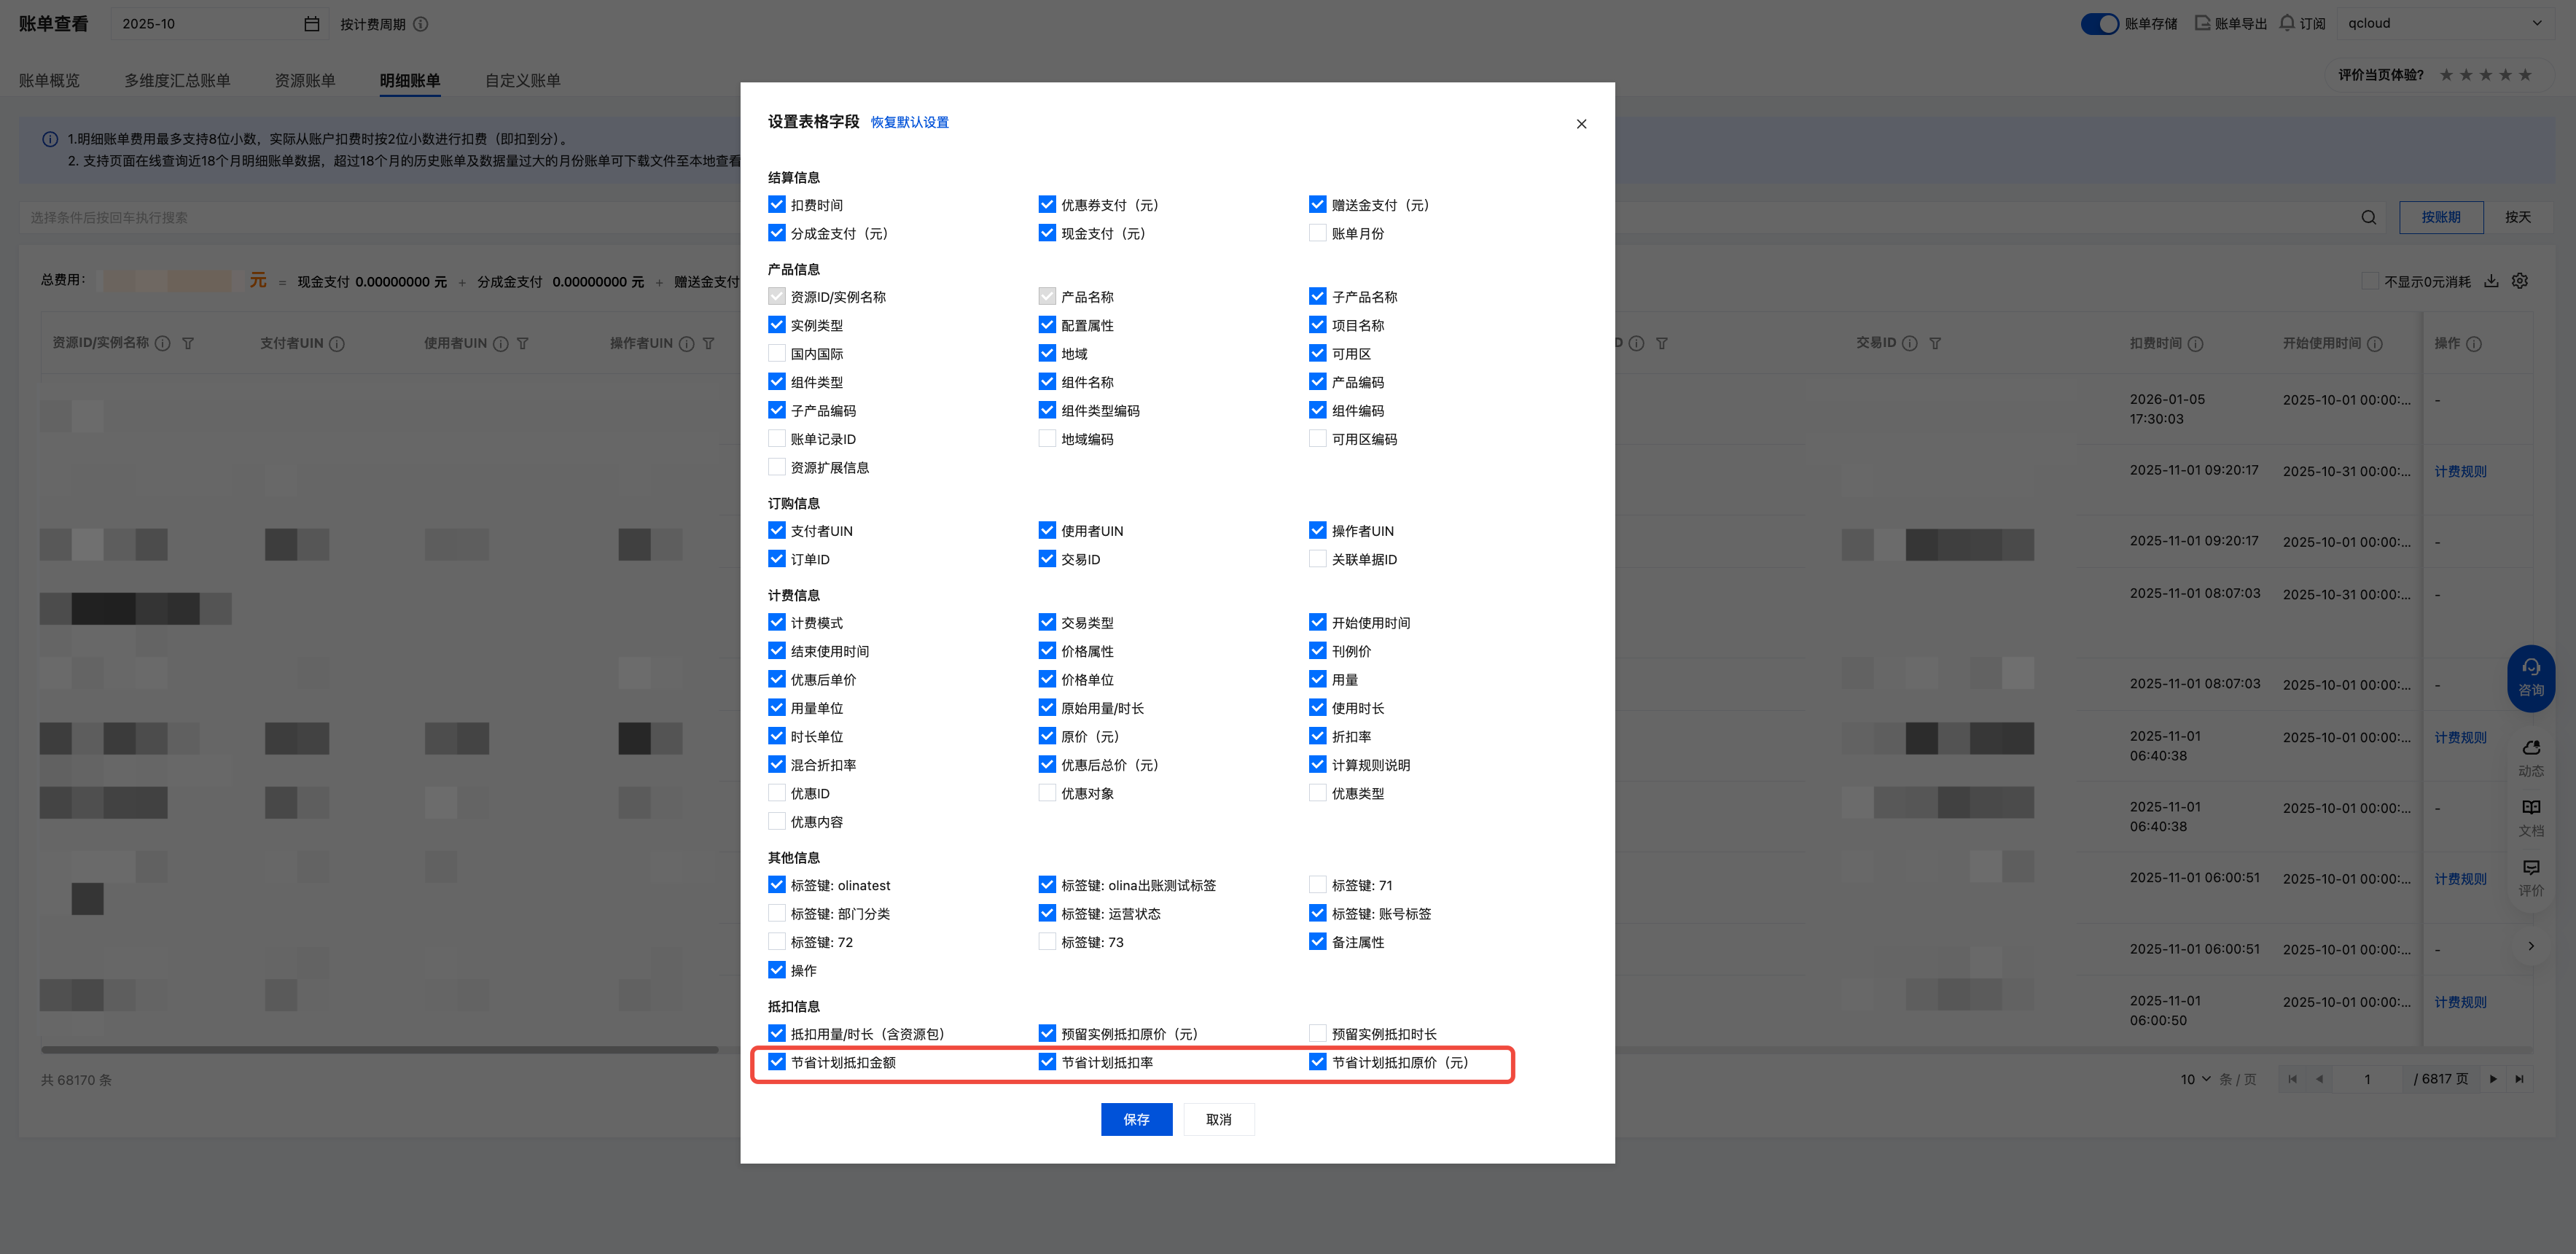Viewport: 2576px width, 1254px height.
Task: Open table field settings gear icon
Action: pyautogui.click(x=2520, y=281)
